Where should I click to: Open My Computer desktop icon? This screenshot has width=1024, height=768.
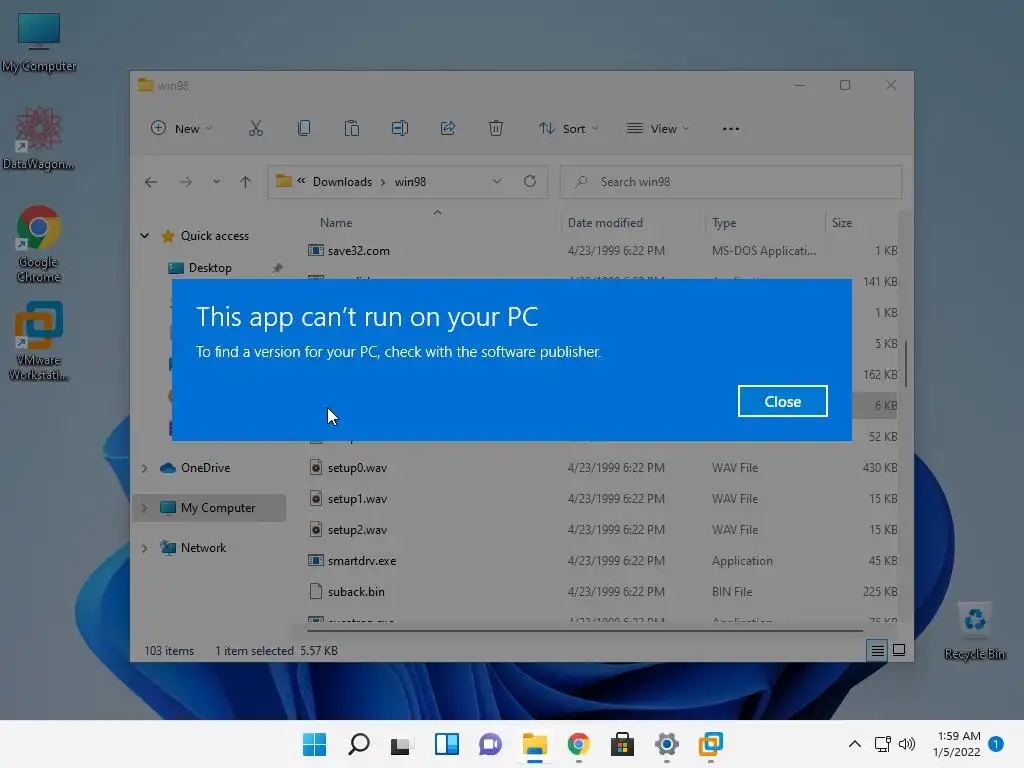tap(39, 42)
